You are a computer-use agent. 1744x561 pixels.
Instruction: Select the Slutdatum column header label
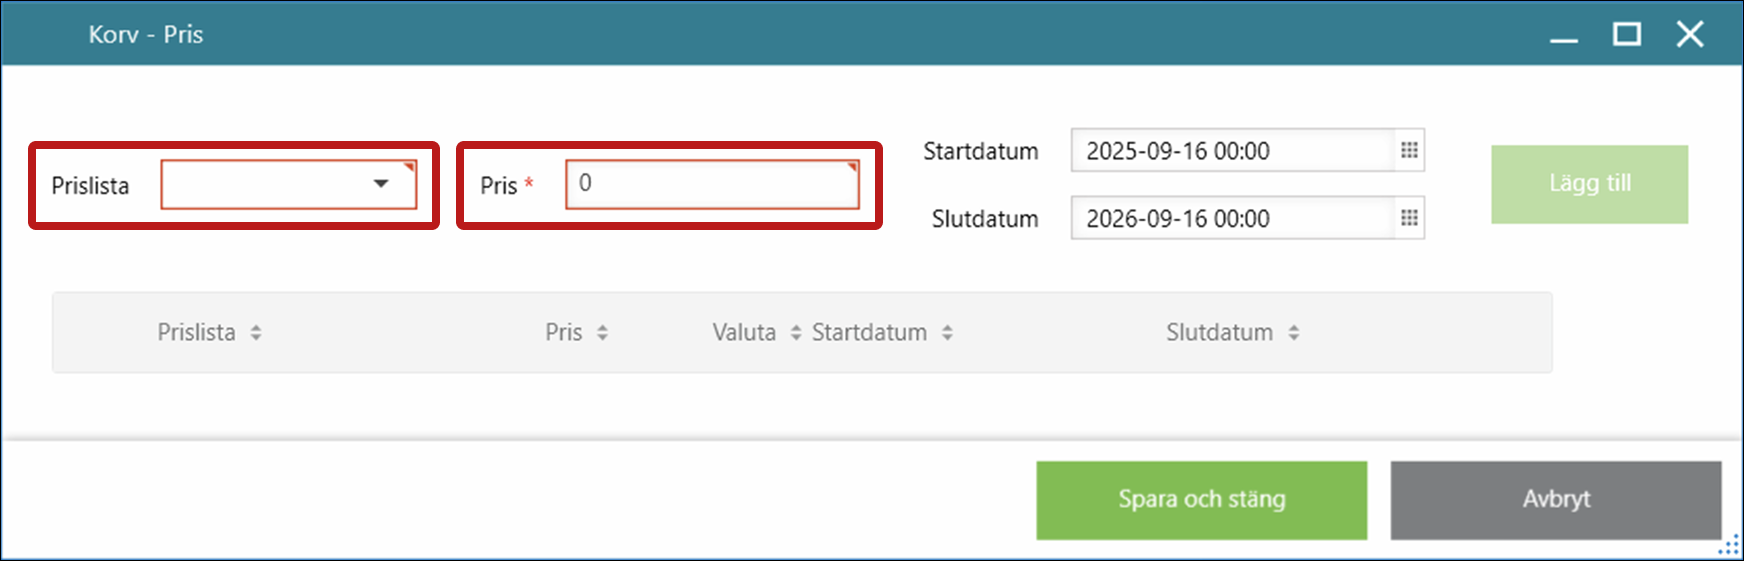tap(1219, 333)
